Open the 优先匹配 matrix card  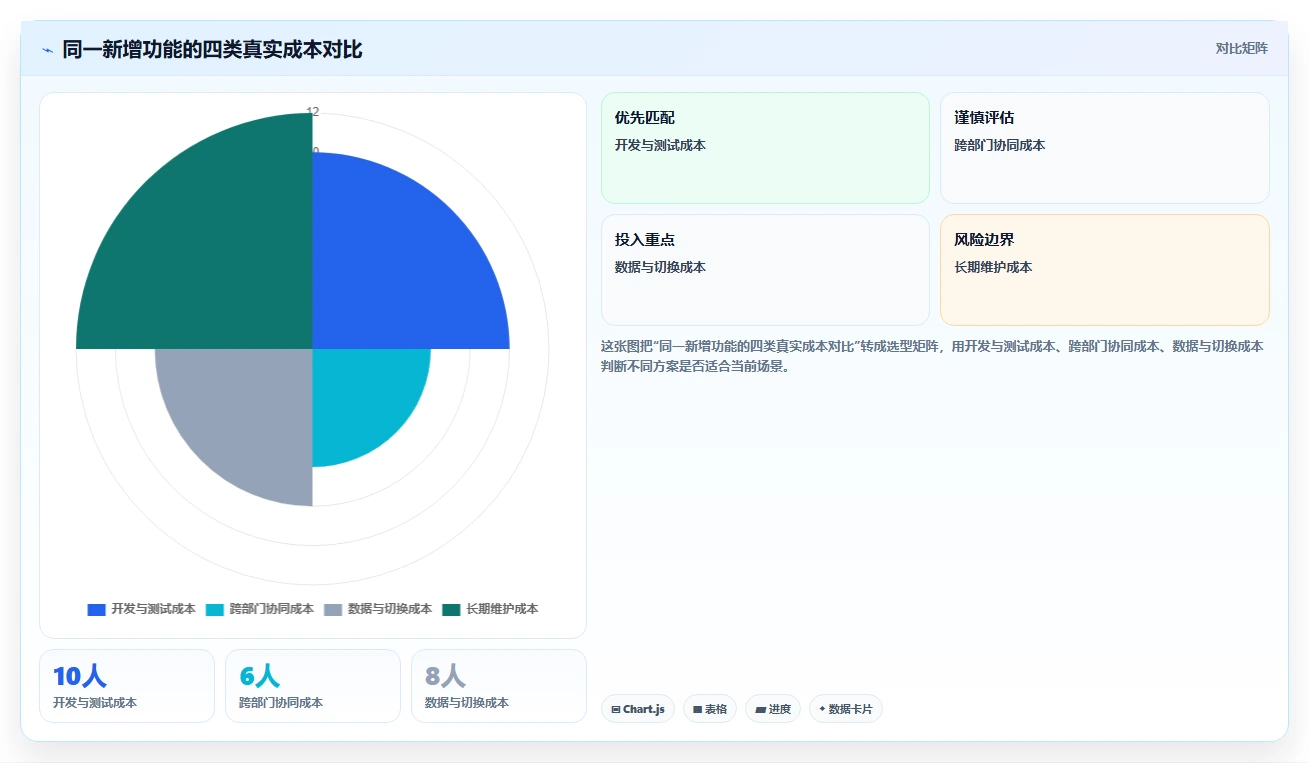pyautogui.click(x=765, y=148)
